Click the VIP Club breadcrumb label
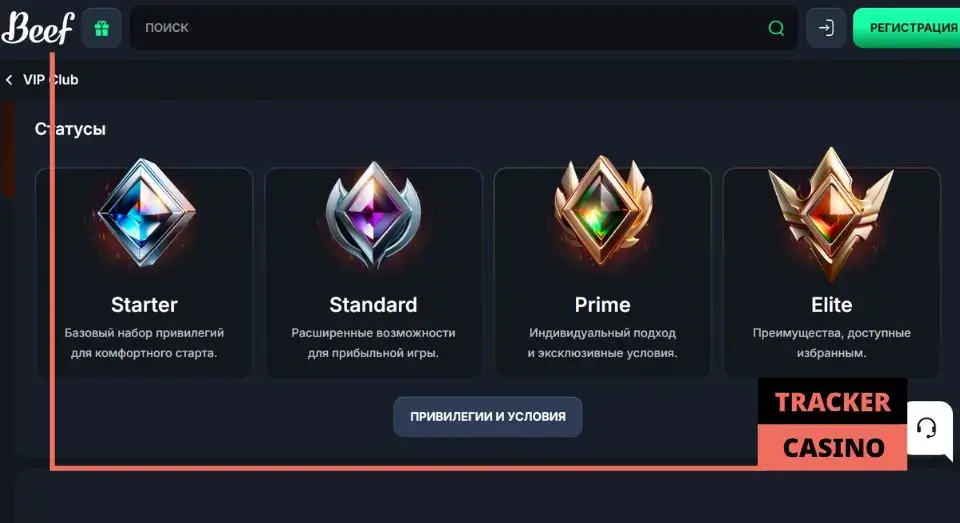The image size is (960, 523). (50, 80)
